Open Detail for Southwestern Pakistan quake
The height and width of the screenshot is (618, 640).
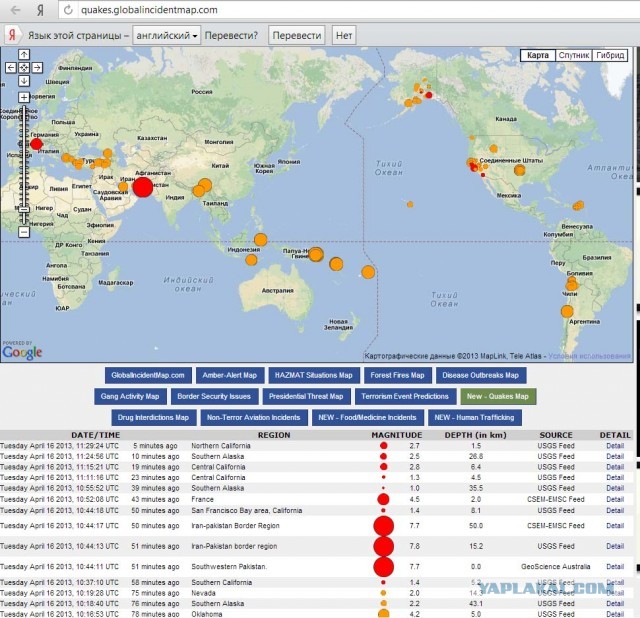pos(615,567)
